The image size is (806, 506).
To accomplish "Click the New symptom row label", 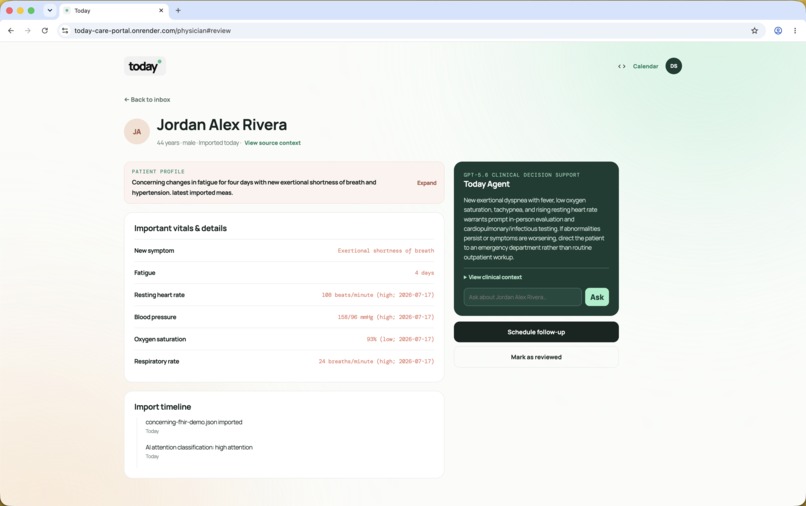I will click(x=154, y=251).
